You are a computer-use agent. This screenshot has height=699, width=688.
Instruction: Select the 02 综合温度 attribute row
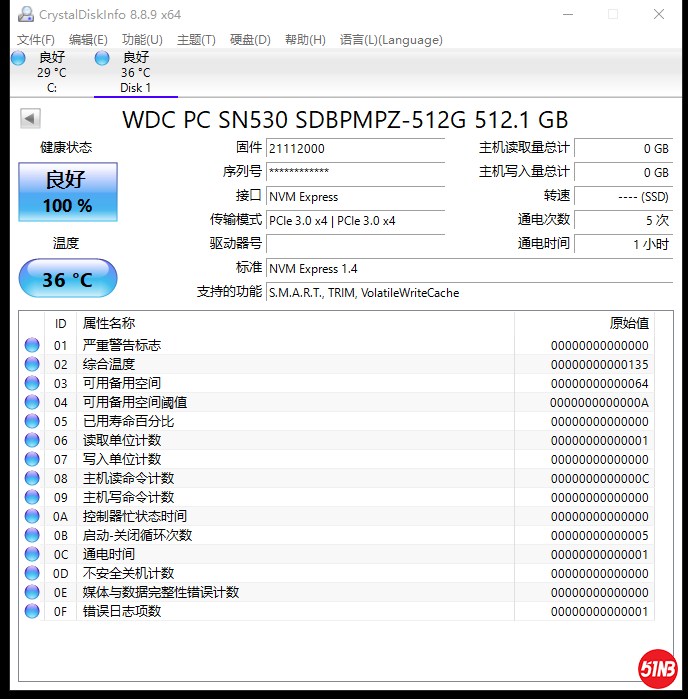pos(300,364)
